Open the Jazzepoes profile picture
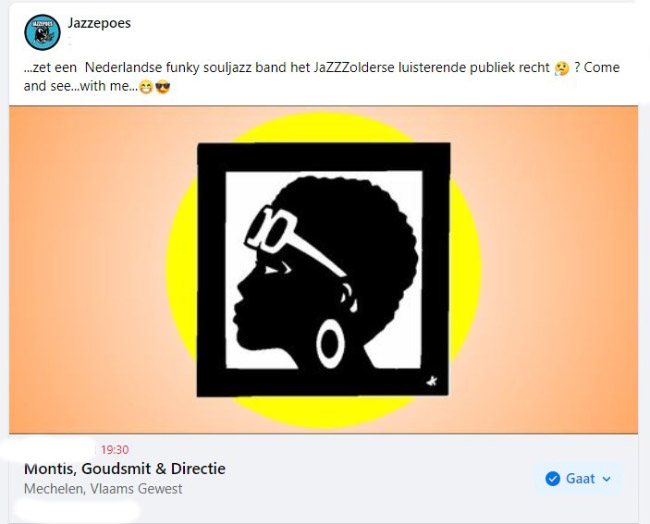The height and width of the screenshot is (524, 650). [x=42, y=32]
